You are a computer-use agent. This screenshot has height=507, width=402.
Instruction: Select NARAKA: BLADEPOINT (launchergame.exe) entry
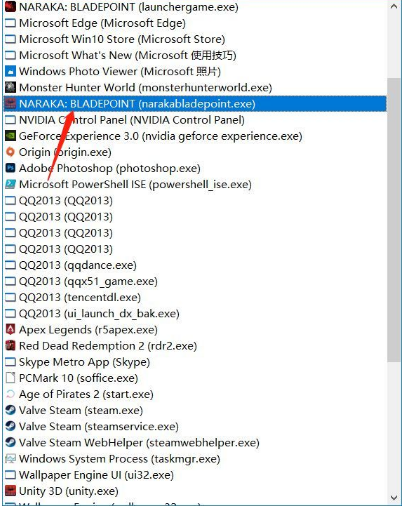pos(195,7)
